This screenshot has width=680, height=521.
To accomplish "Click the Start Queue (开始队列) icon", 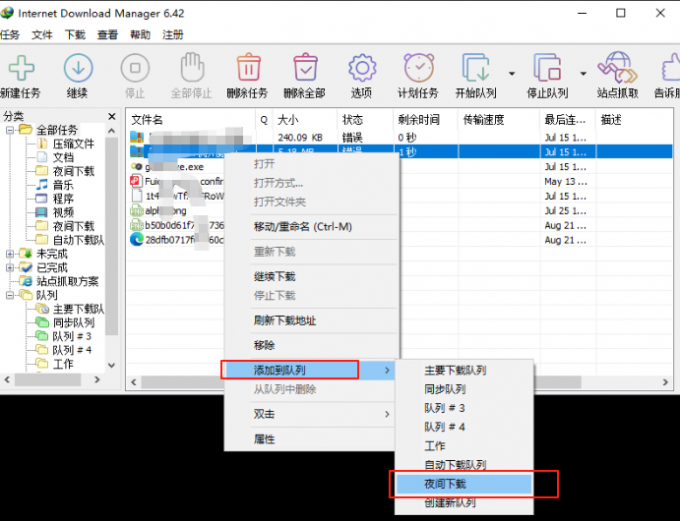I will [x=475, y=68].
